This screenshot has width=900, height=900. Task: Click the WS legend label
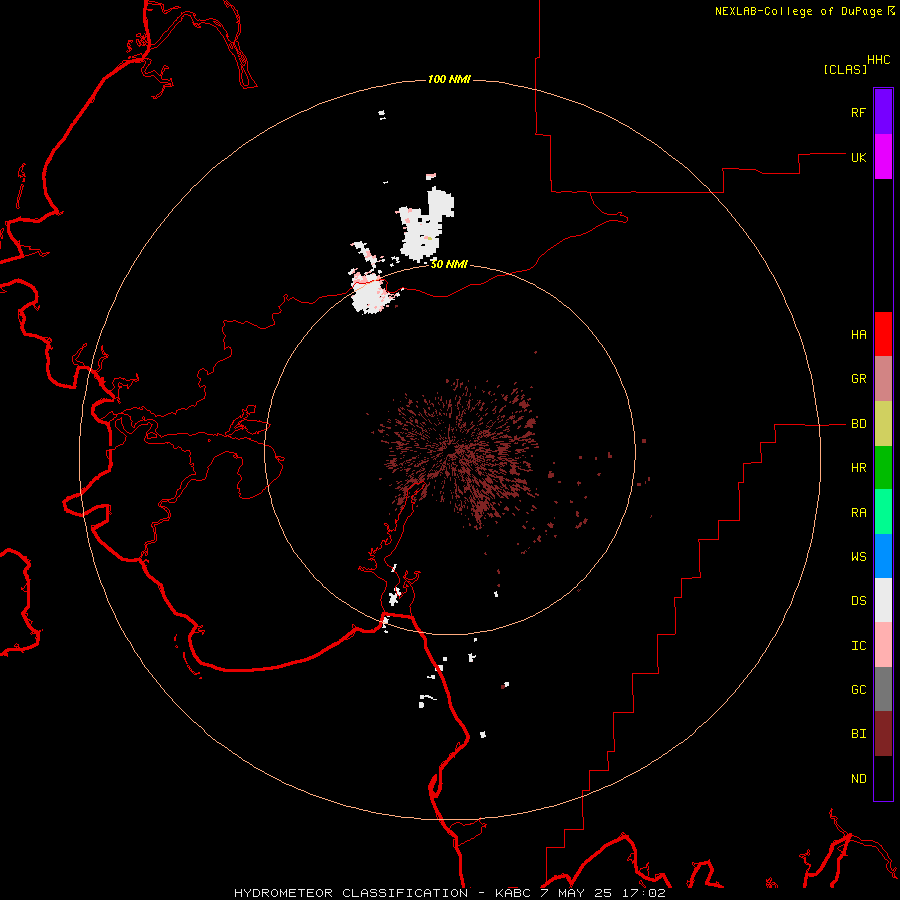point(858,556)
